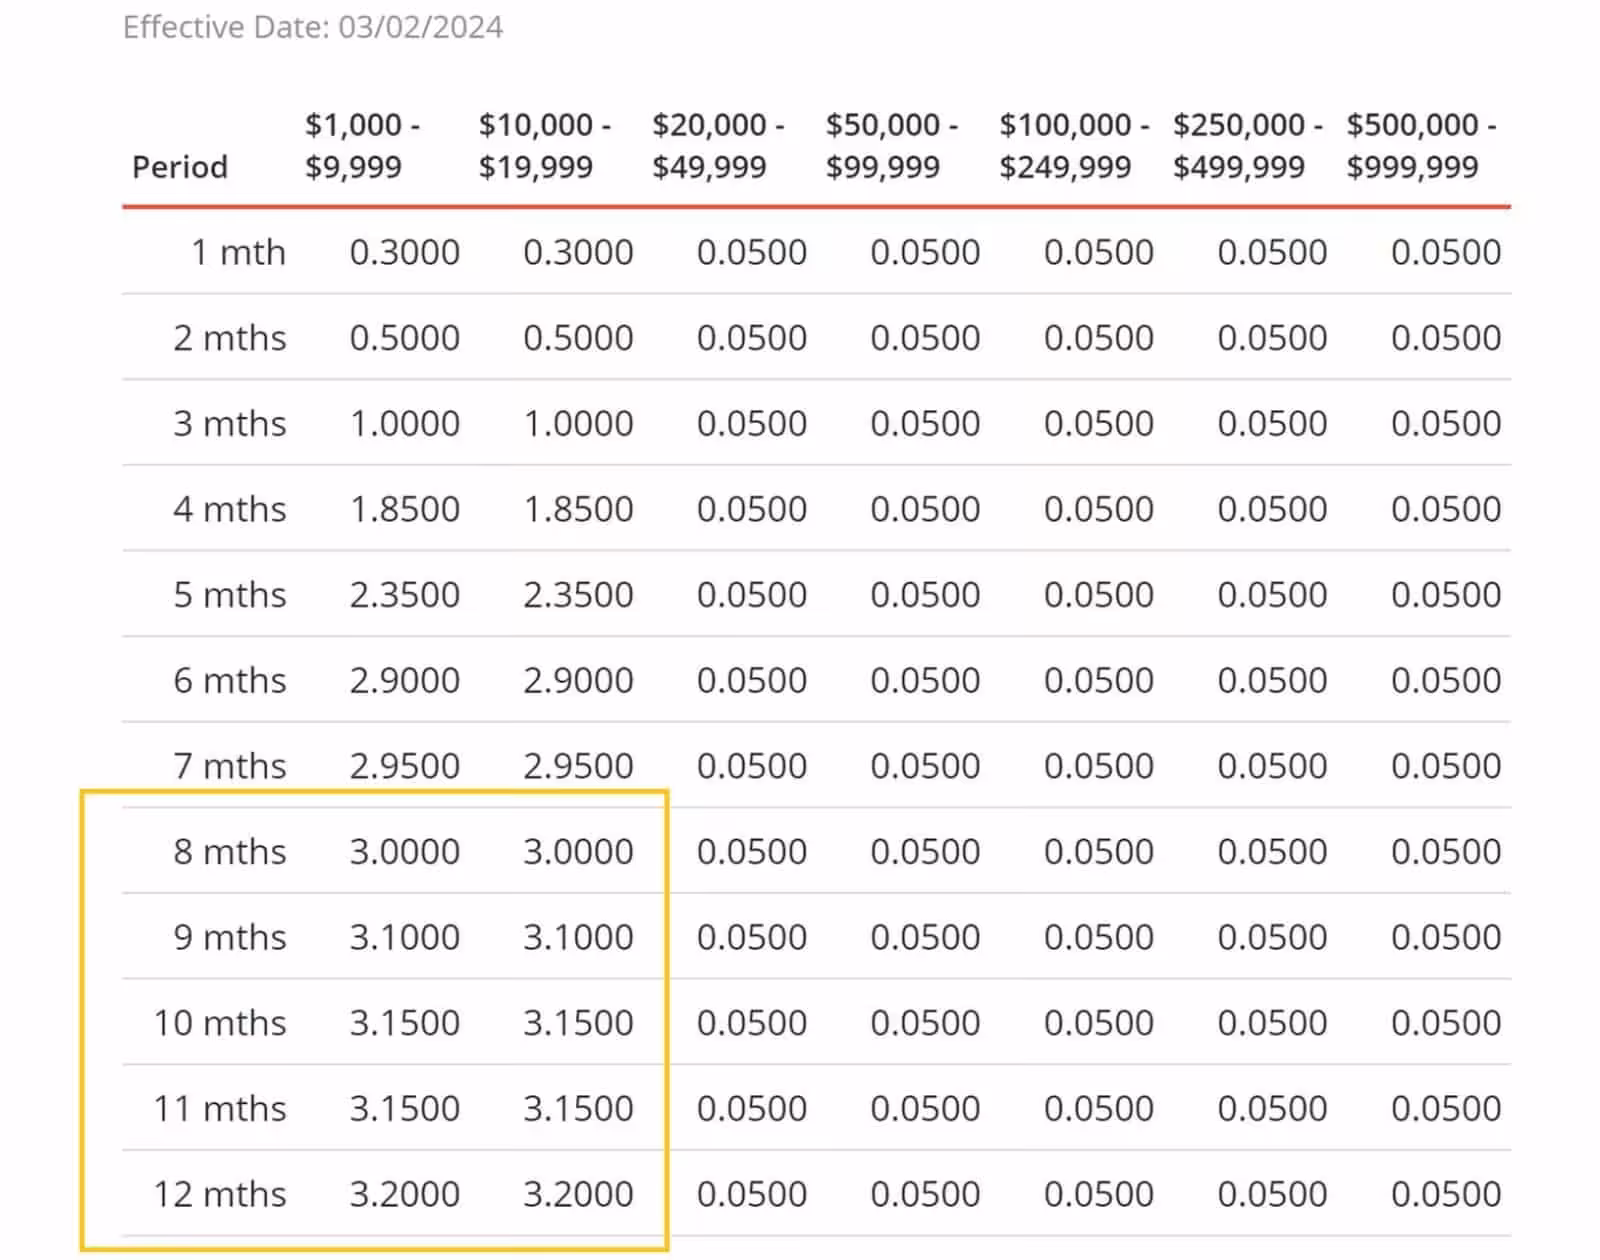Click the 7 mths rate for $50,000 - $99,999
1600x1260 pixels.
[925, 766]
